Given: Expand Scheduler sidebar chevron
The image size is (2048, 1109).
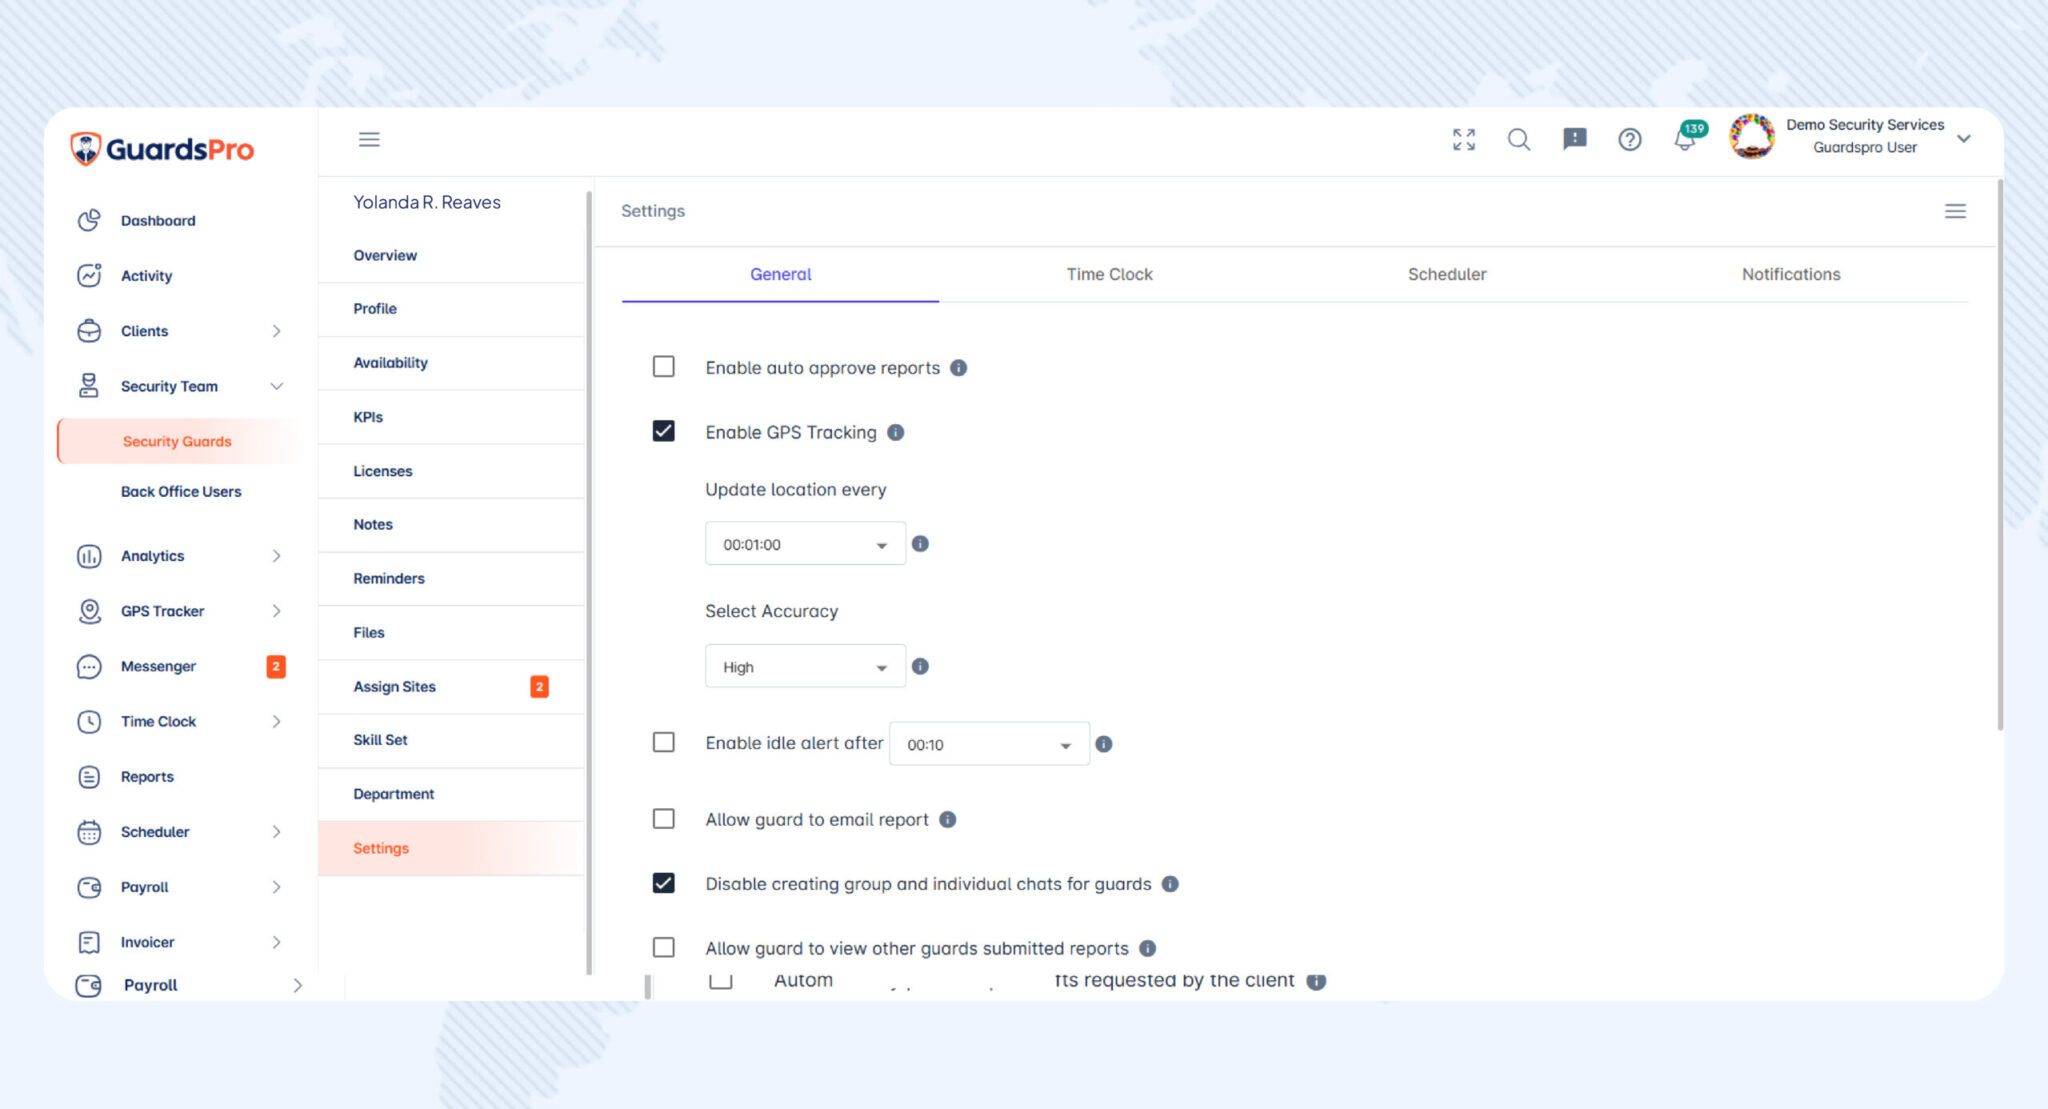Looking at the screenshot, I should (277, 832).
